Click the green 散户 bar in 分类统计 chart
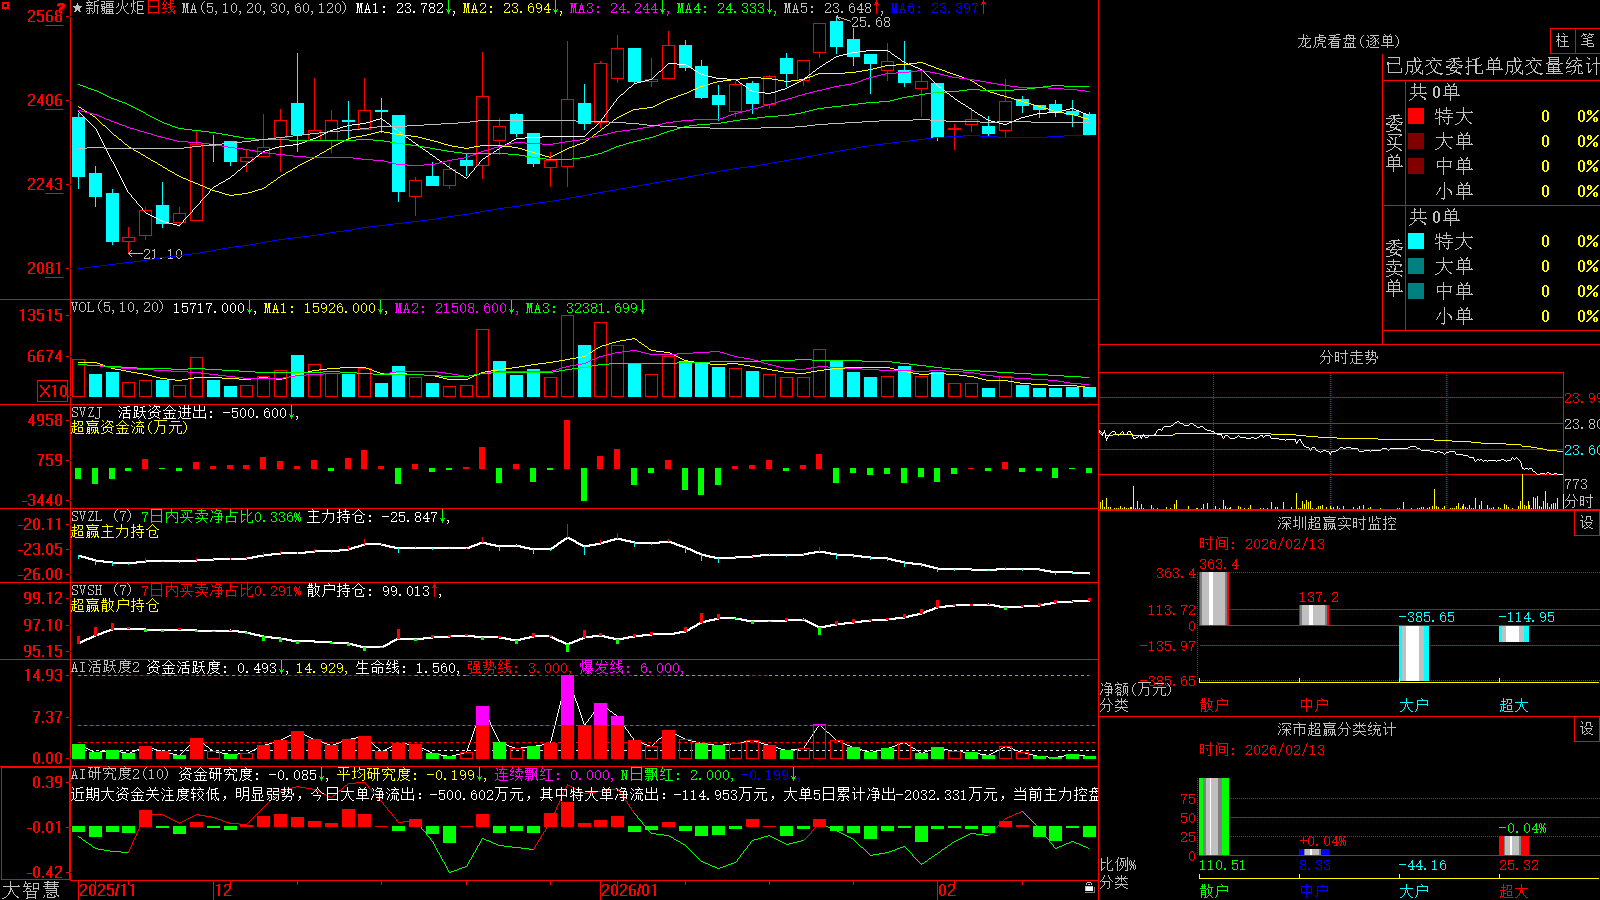The height and width of the screenshot is (900, 1600). pos(1213,817)
